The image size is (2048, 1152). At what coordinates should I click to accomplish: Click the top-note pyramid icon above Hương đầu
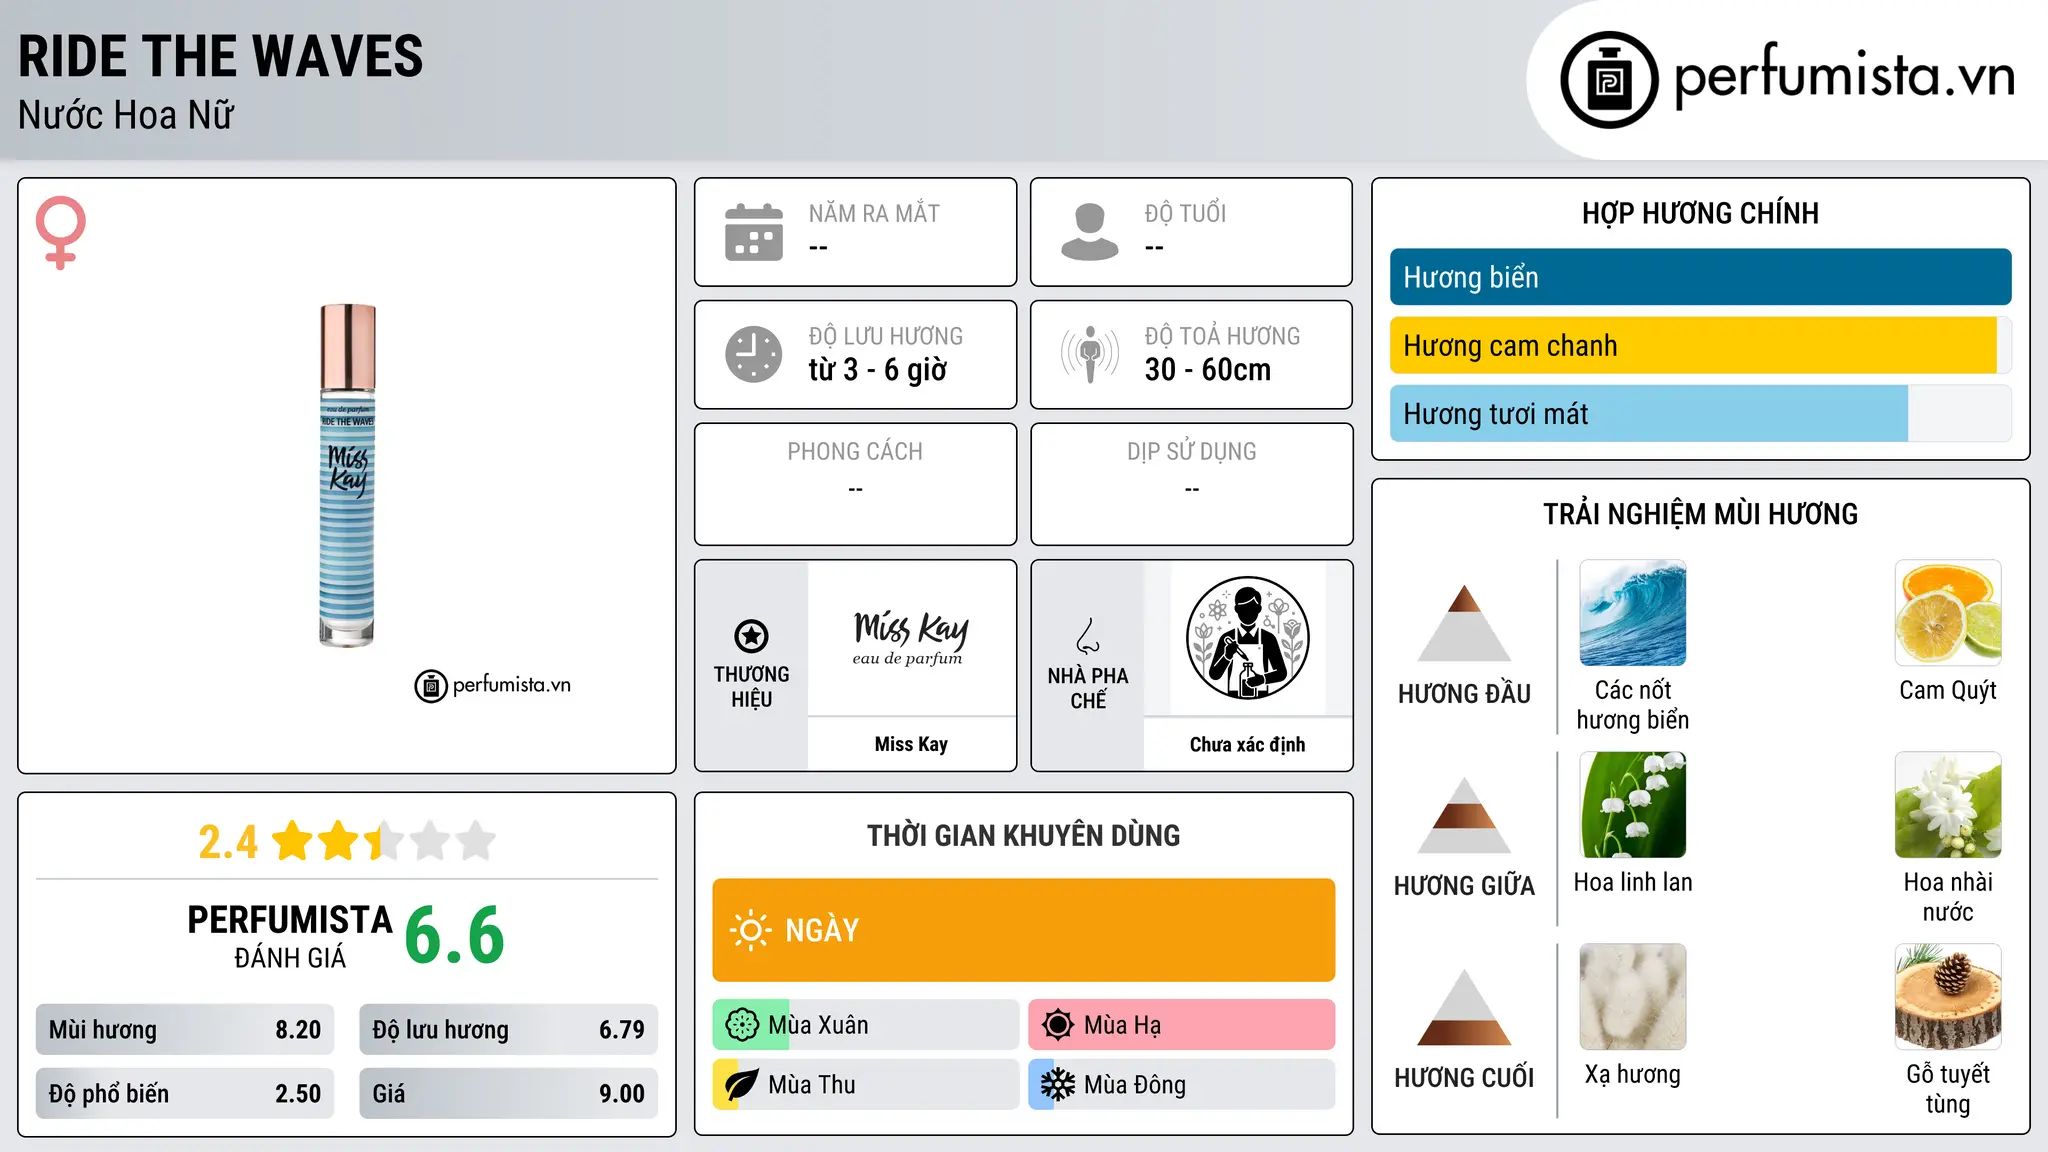coord(1464,623)
